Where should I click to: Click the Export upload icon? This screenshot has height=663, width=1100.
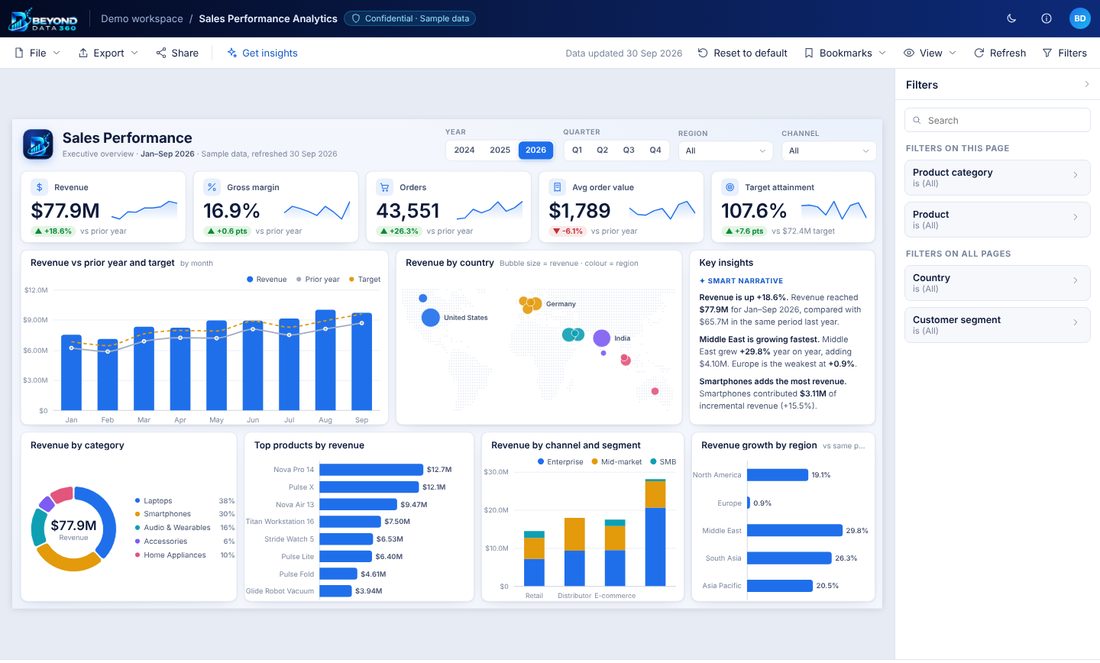(x=83, y=53)
